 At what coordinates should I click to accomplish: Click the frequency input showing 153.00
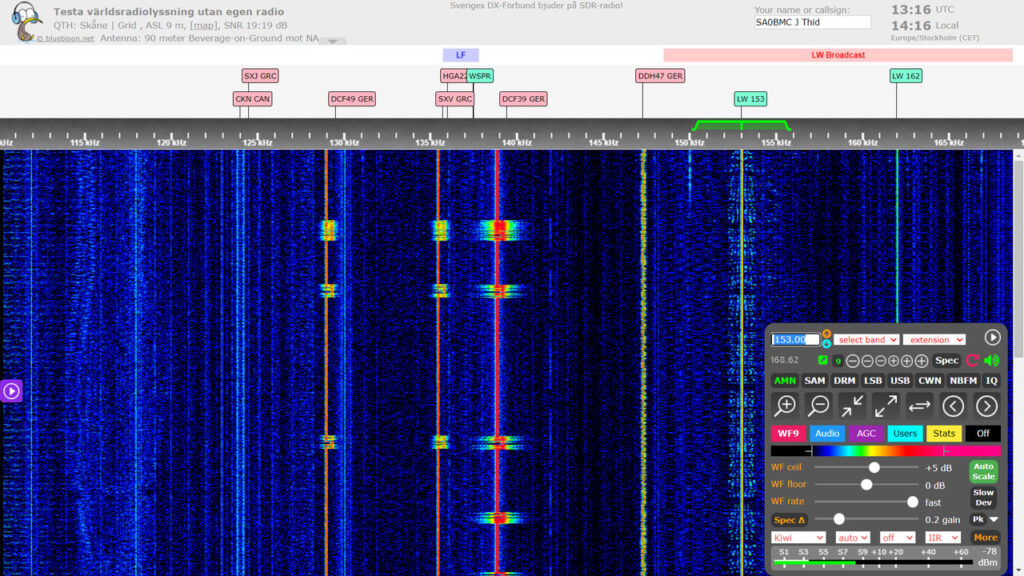(x=795, y=340)
